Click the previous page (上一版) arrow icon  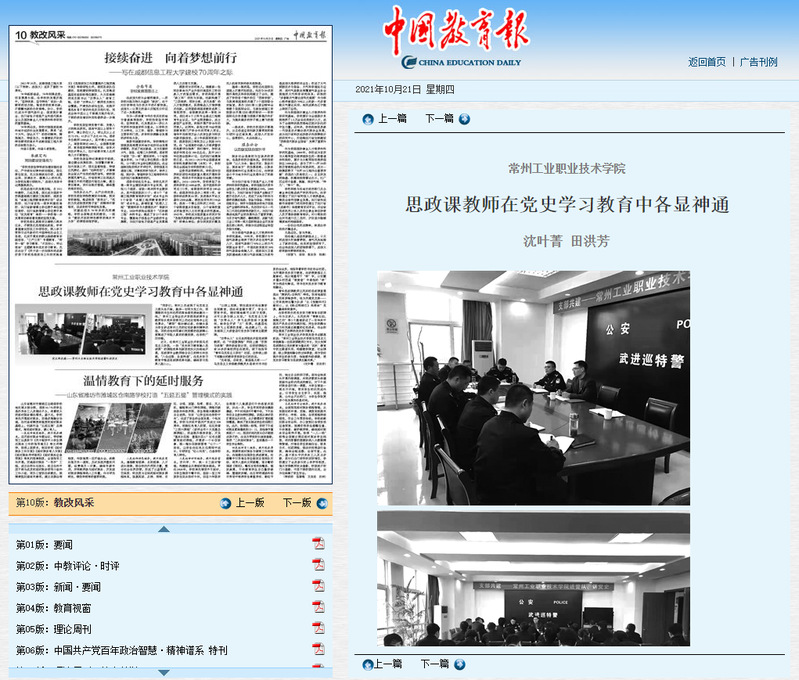[226, 503]
